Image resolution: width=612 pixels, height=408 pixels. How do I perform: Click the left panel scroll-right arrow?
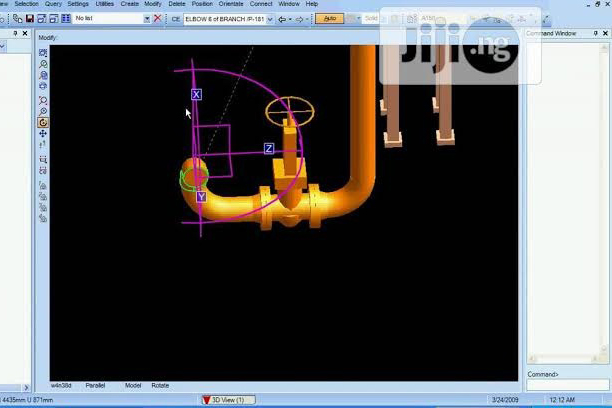(26, 388)
